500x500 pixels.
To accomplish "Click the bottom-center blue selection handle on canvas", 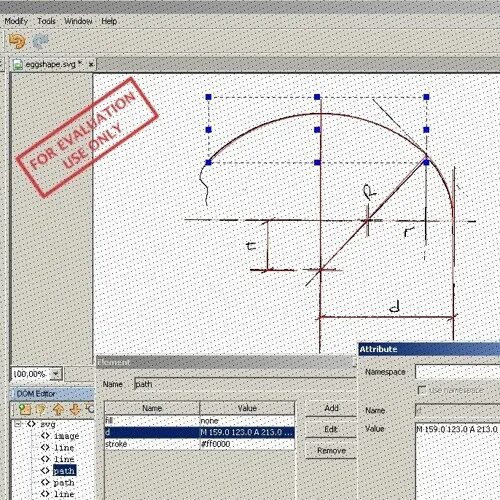I will (317, 162).
